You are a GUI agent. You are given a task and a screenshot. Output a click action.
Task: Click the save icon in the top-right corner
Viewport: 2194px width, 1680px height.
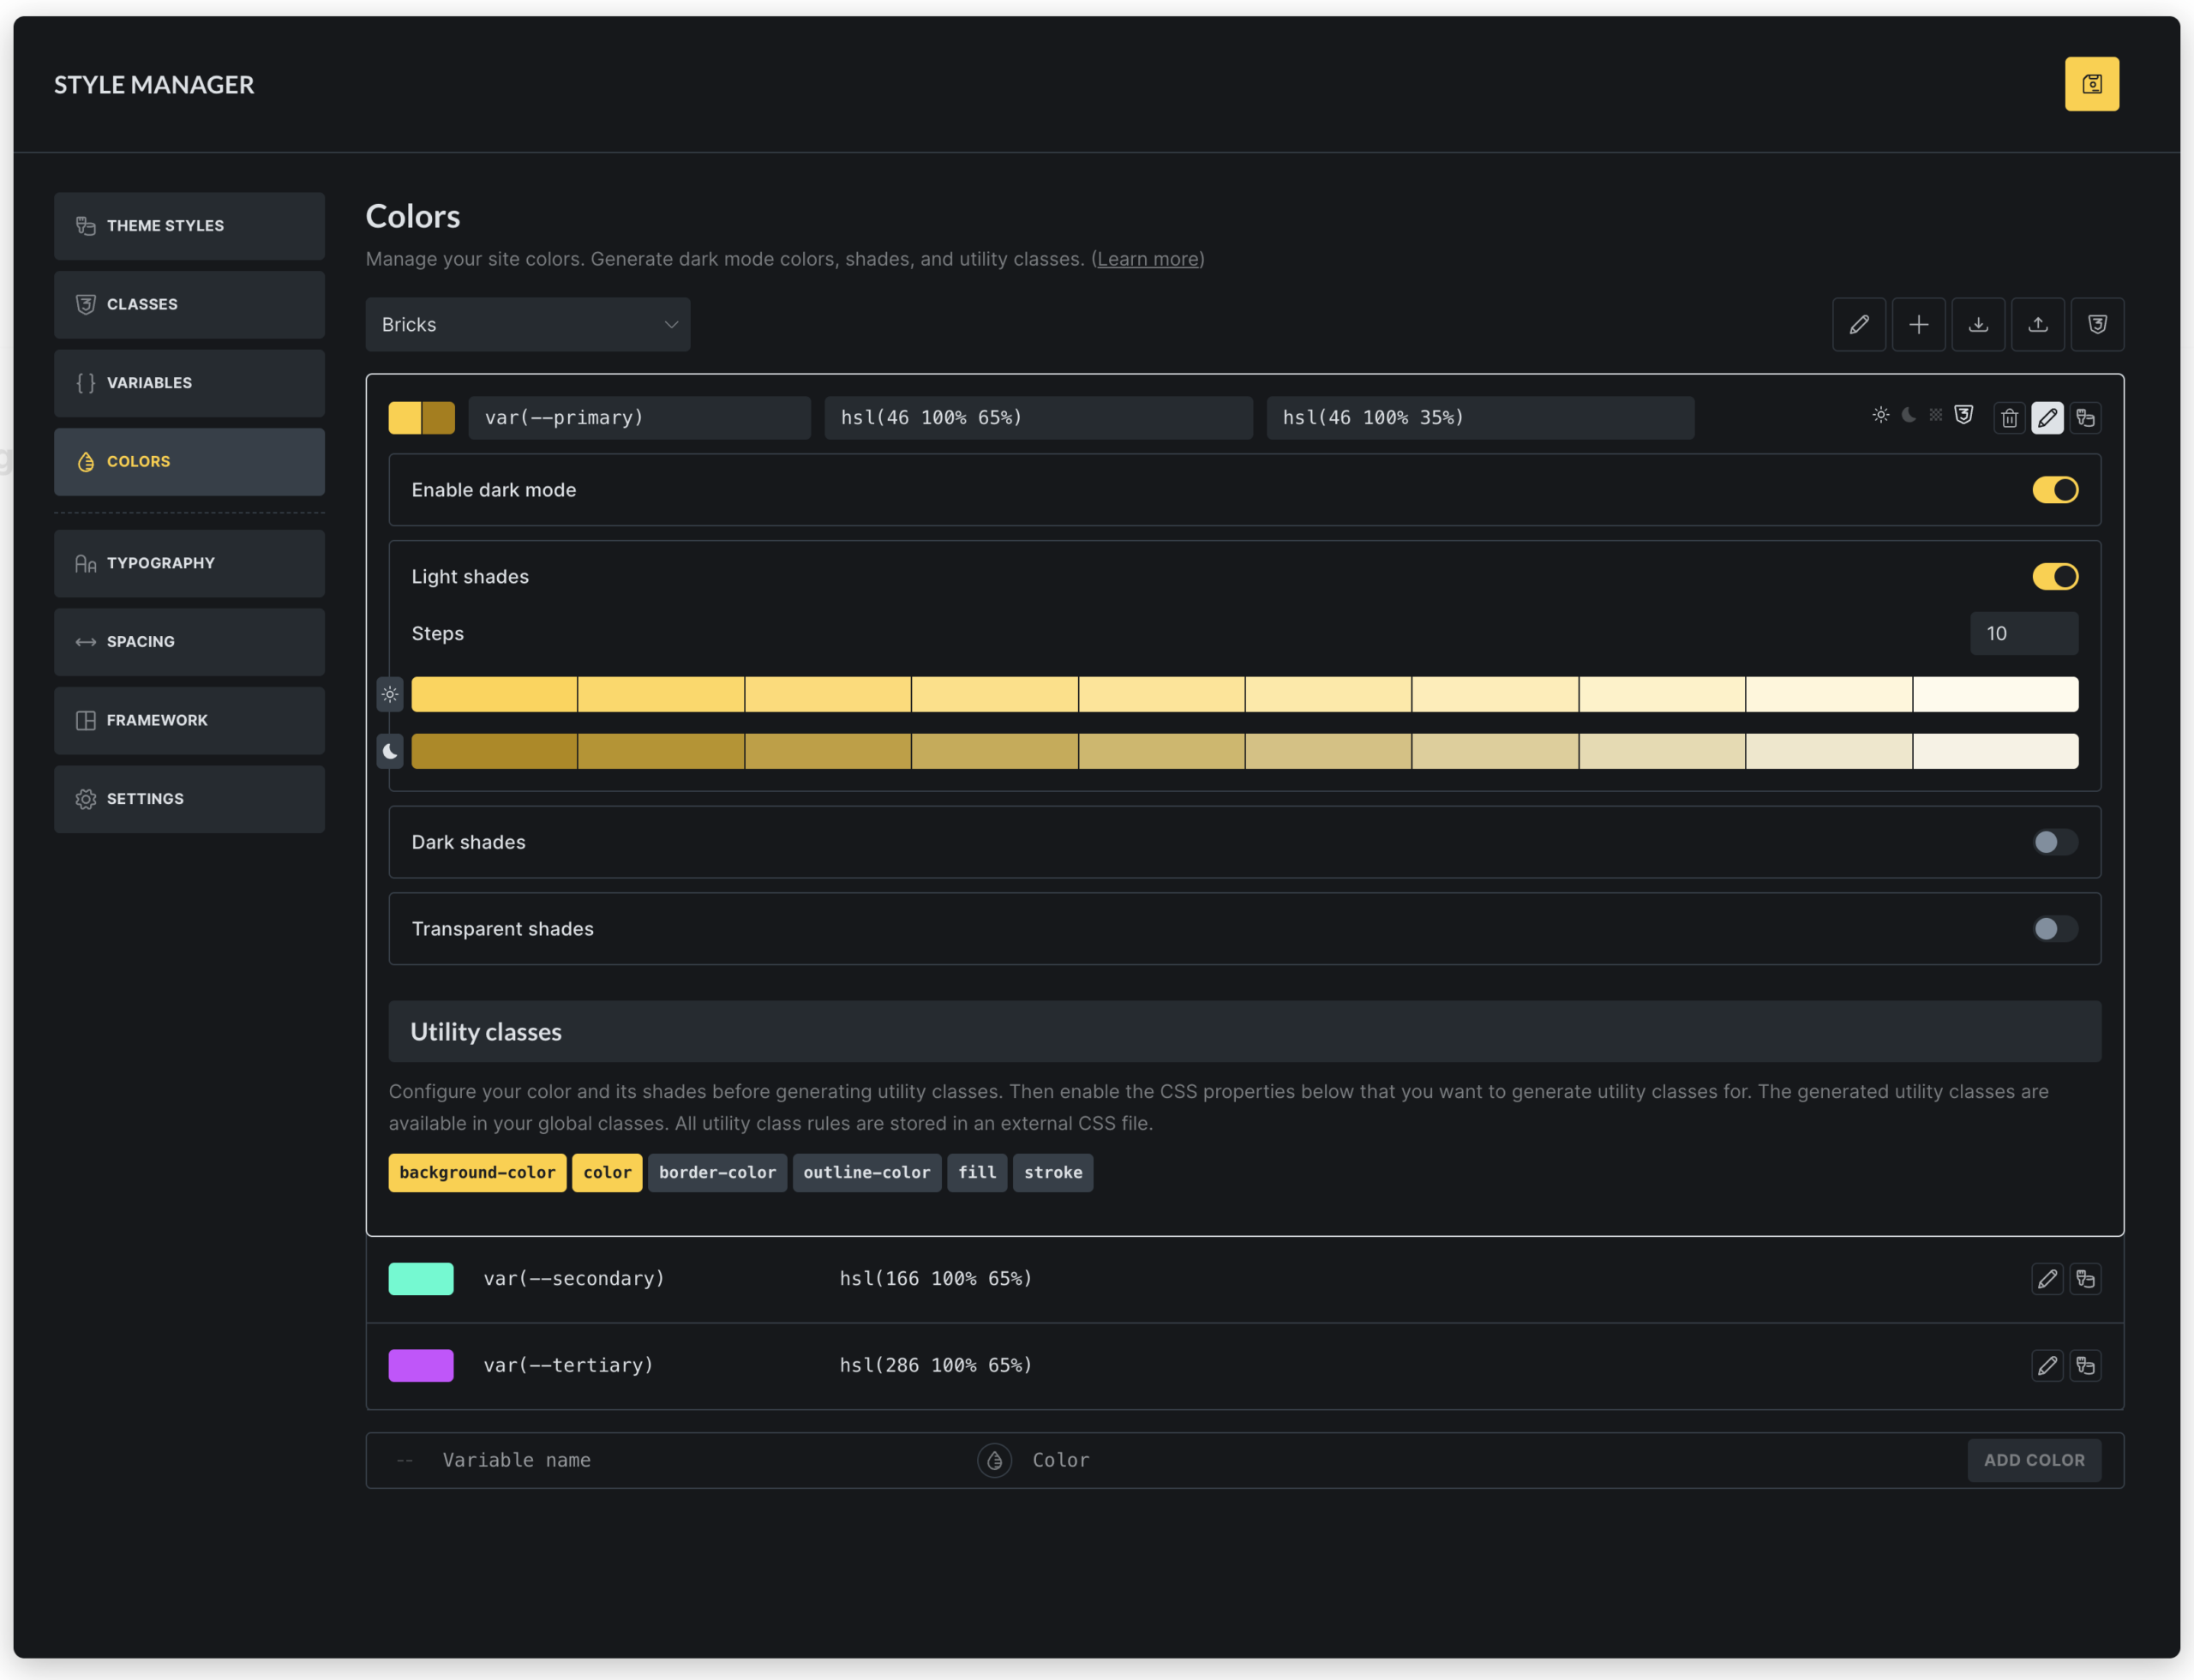coord(2092,84)
